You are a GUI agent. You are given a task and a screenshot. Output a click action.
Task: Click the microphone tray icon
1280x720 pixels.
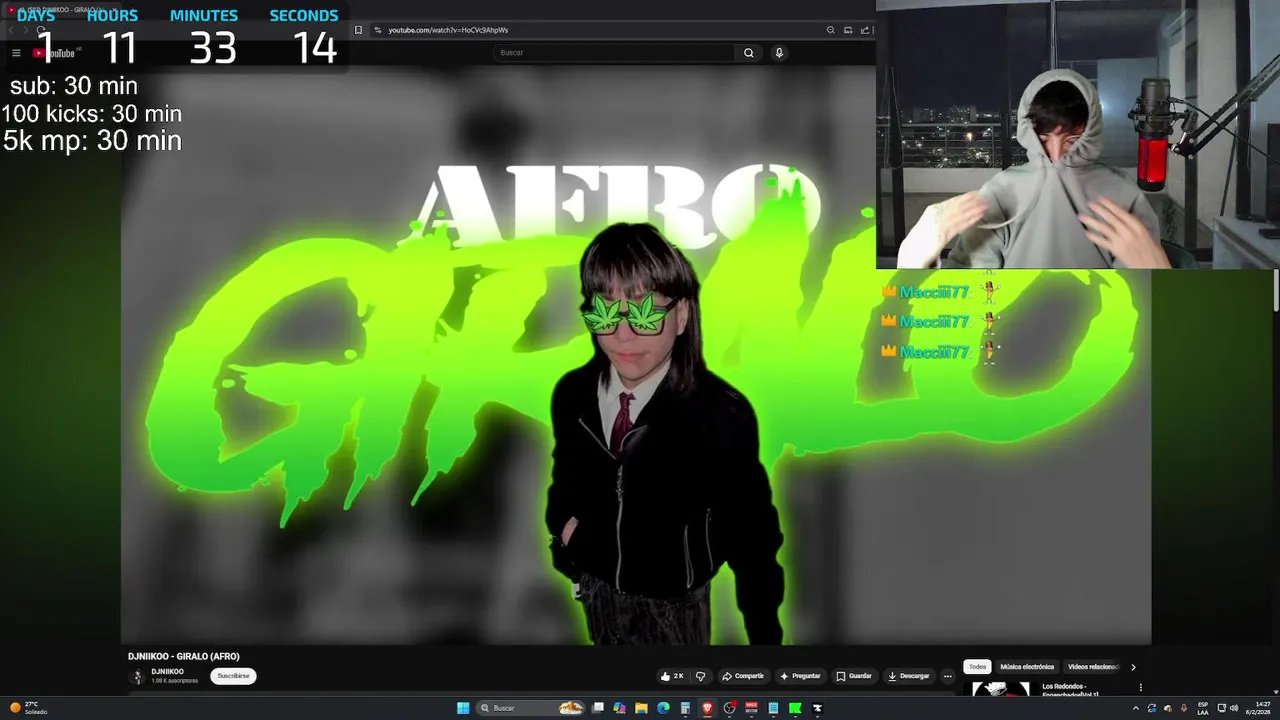(1184, 708)
